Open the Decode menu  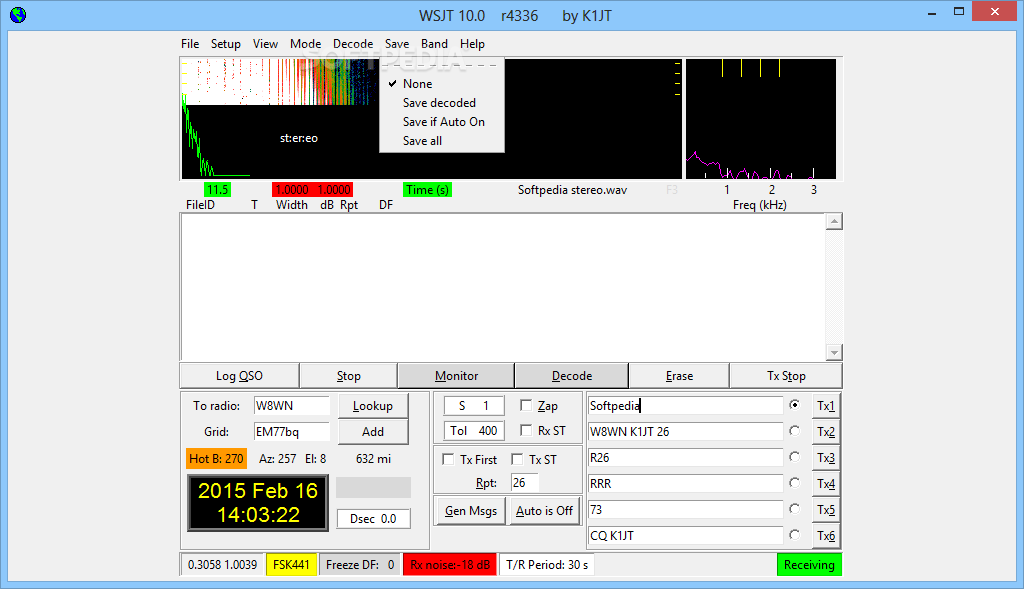(x=353, y=44)
